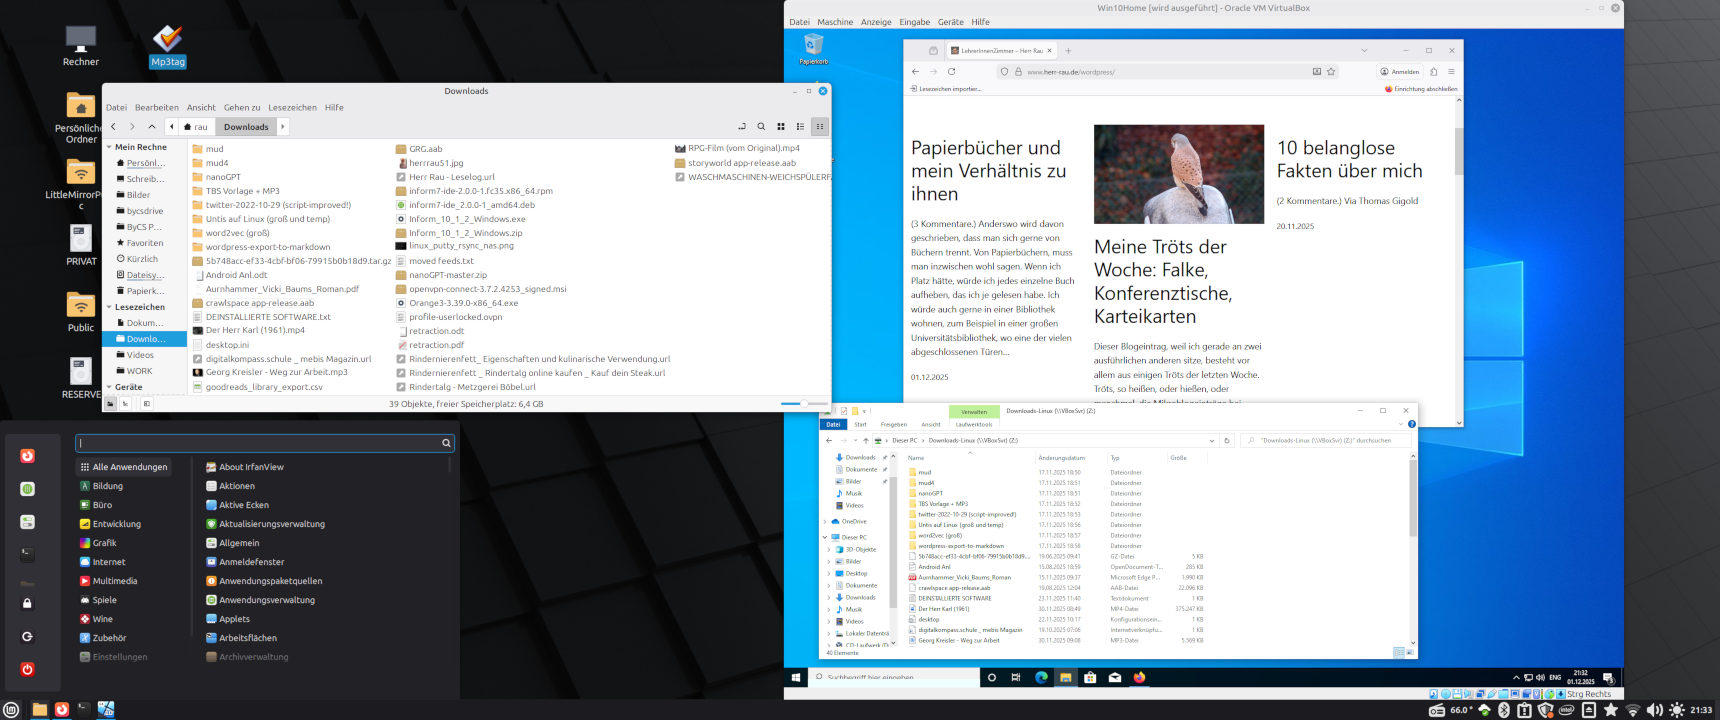Open Terminal from the app menu favorites
The width and height of the screenshot is (1720, 720).
[x=27, y=554]
